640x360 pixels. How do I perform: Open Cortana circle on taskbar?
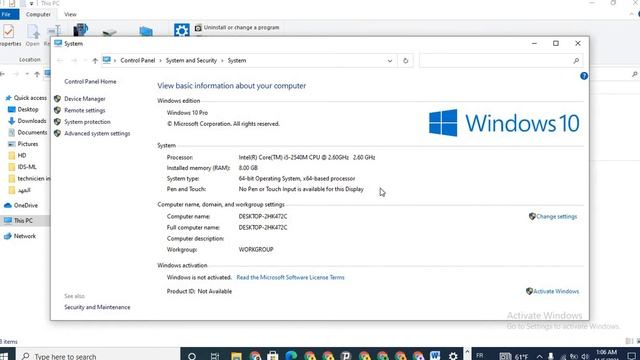click(x=191, y=356)
